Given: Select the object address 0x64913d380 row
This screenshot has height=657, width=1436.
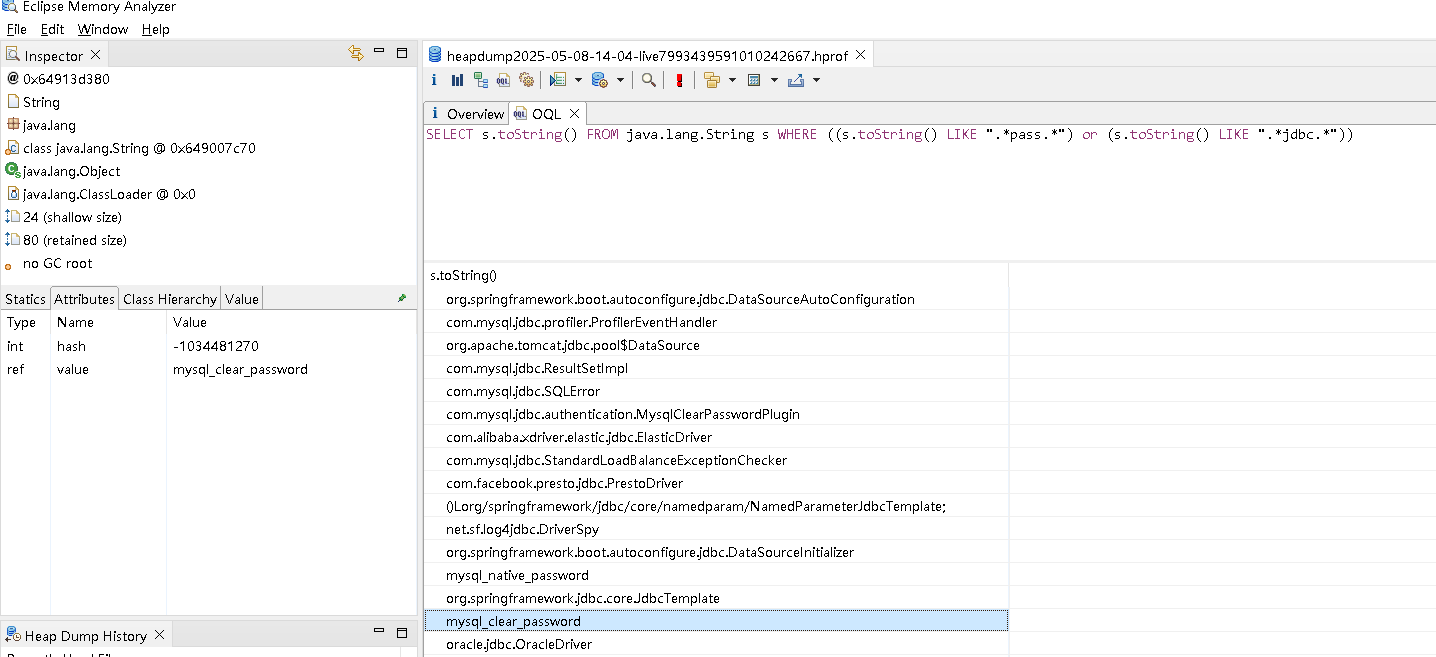Looking at the screenshot, I should click(208, 79).
